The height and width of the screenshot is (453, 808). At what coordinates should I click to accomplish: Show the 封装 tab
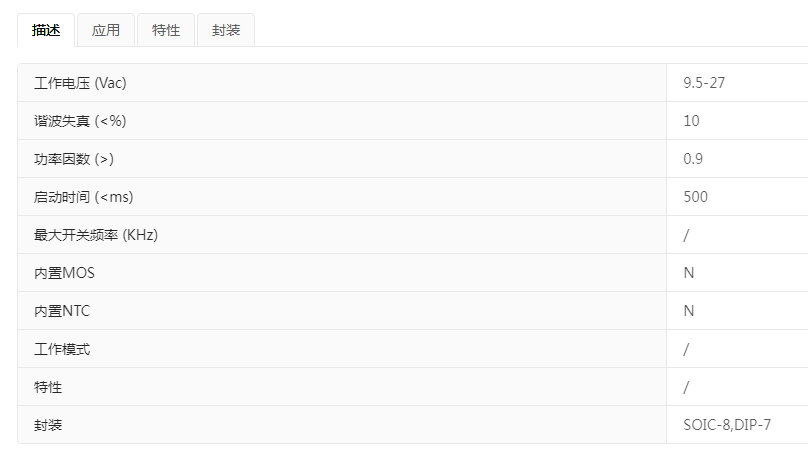pyautogui.click(x=226, y=30)
